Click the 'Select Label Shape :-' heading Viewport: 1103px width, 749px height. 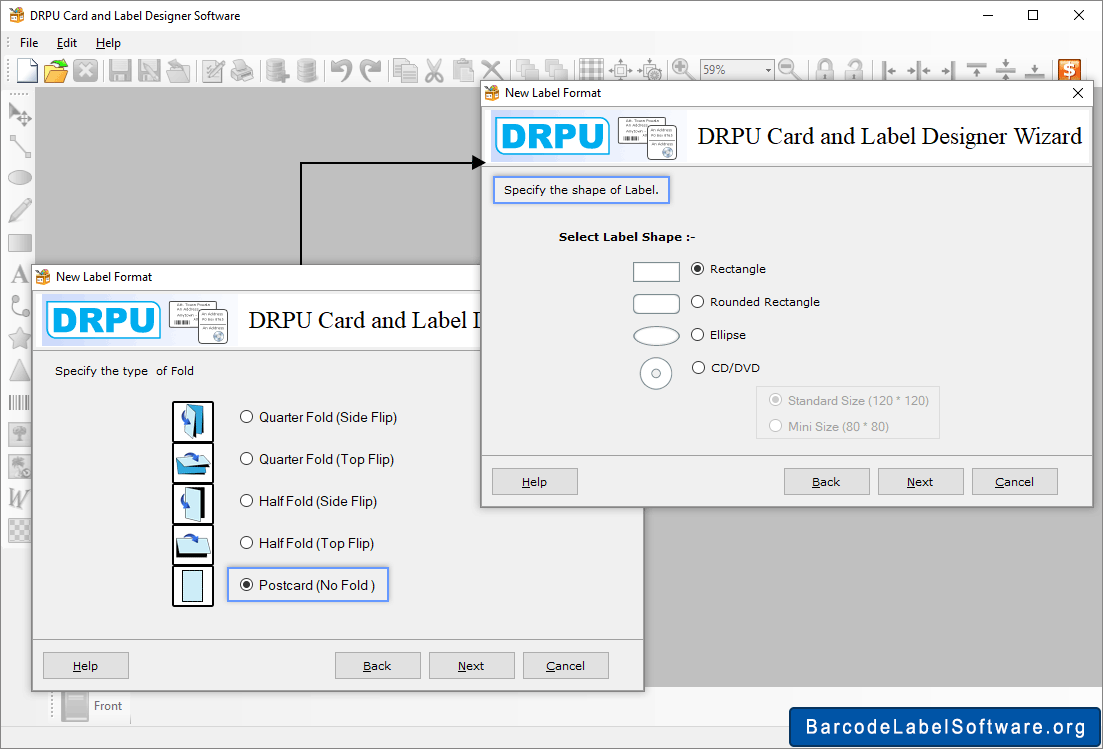(627, 237)
